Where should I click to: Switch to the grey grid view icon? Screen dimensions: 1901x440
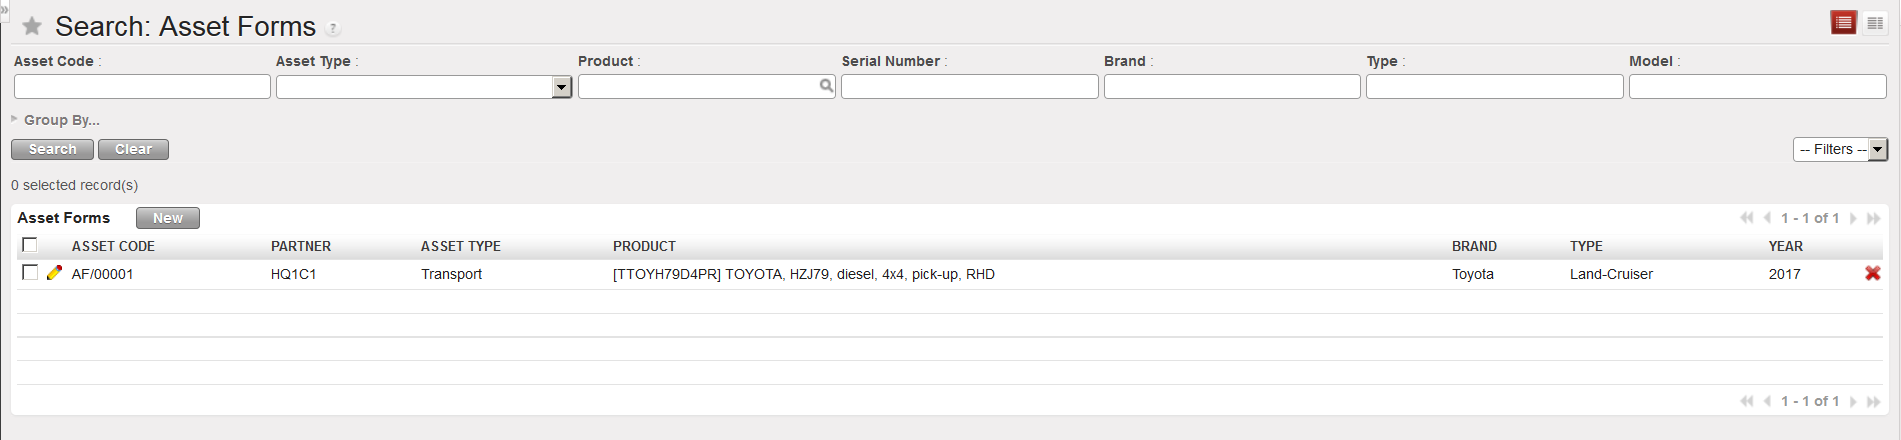point(1875,23)
